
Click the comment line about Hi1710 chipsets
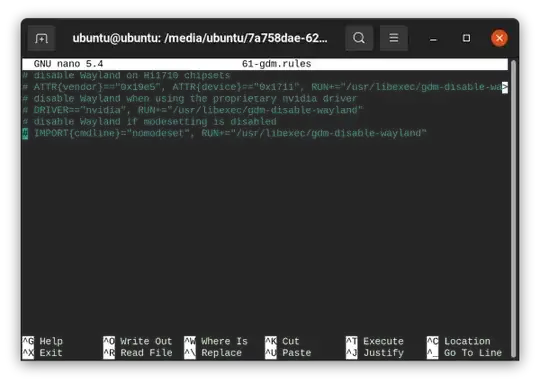click(126, 75)
